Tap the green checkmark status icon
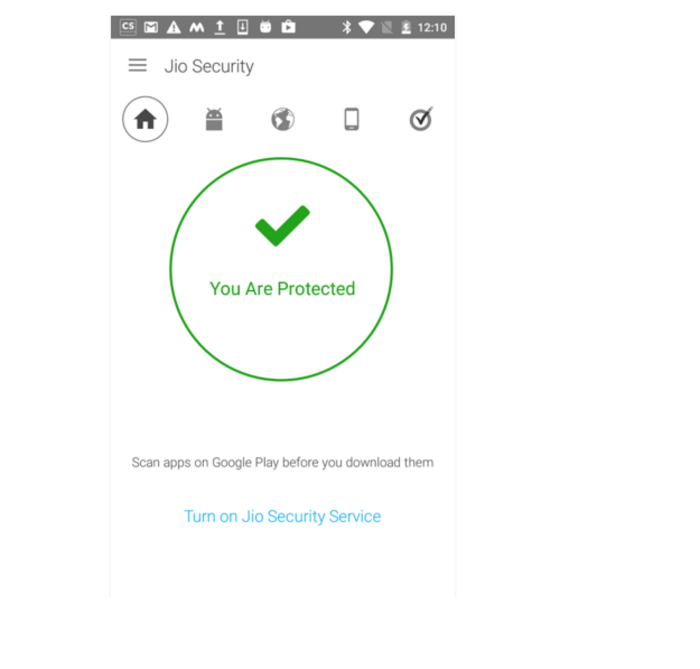Screen dimensions: 700x669 (x=282, y=226)
